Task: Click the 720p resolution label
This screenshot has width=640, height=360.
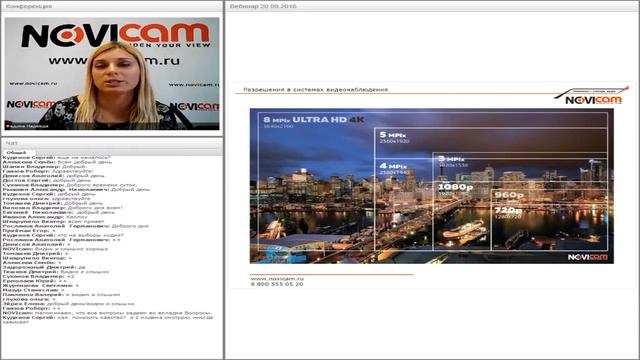Action: click(508, 211)
